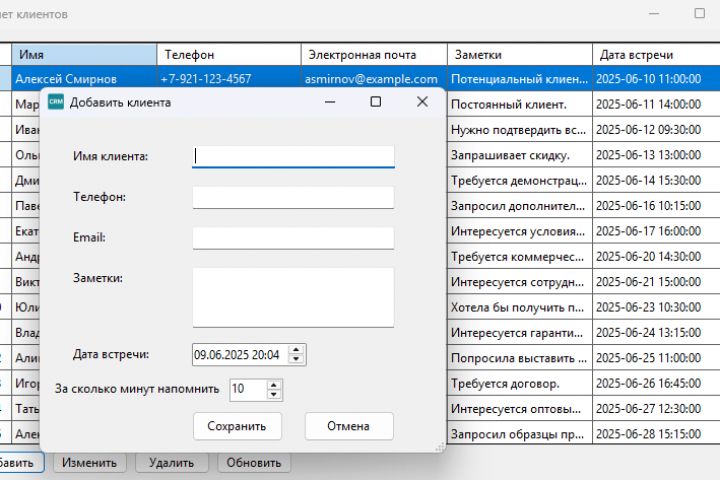The height and width of the screenshot is (480, 720).
Task: Click note cell Интересуется оптовы...
Action: (x=520, y=408)
